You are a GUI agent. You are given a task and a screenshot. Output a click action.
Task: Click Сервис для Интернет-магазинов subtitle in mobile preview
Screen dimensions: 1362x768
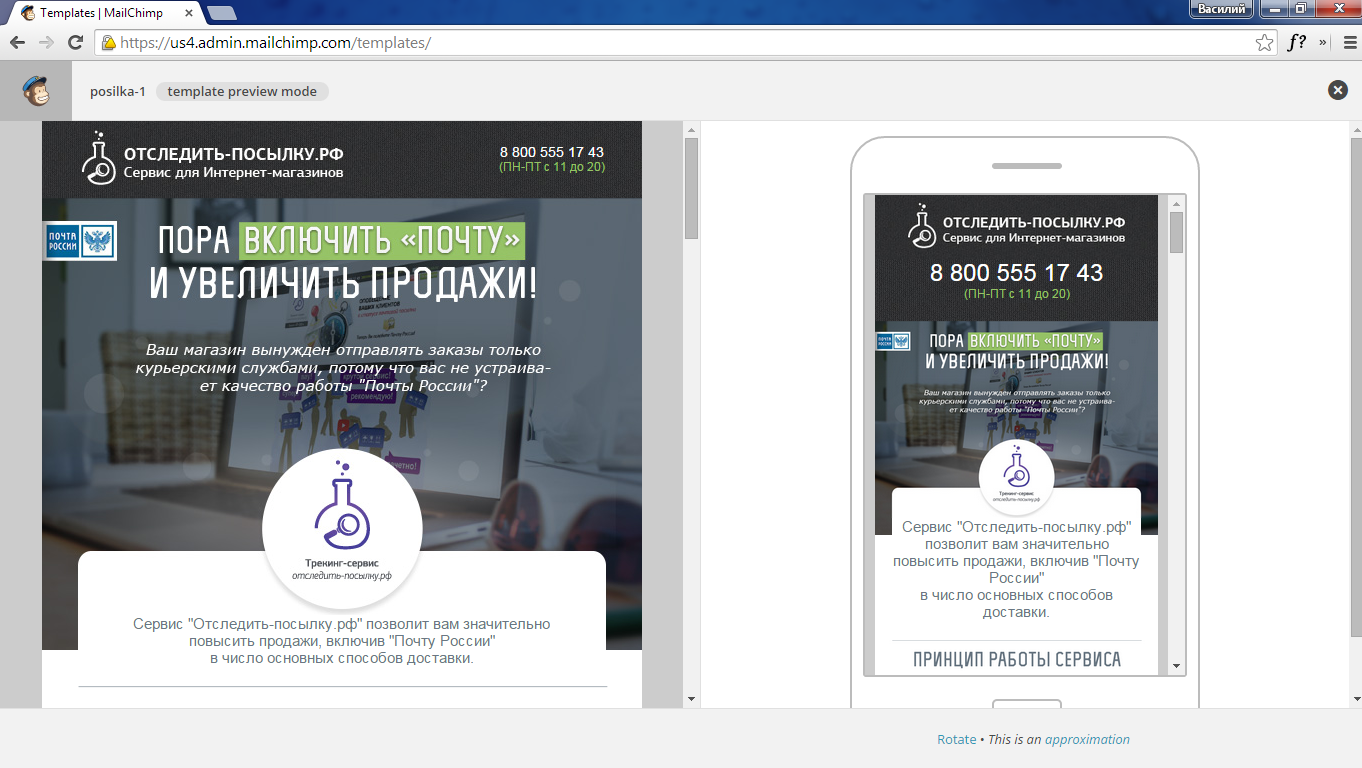pyautogui.click(x=1034, y=238)
